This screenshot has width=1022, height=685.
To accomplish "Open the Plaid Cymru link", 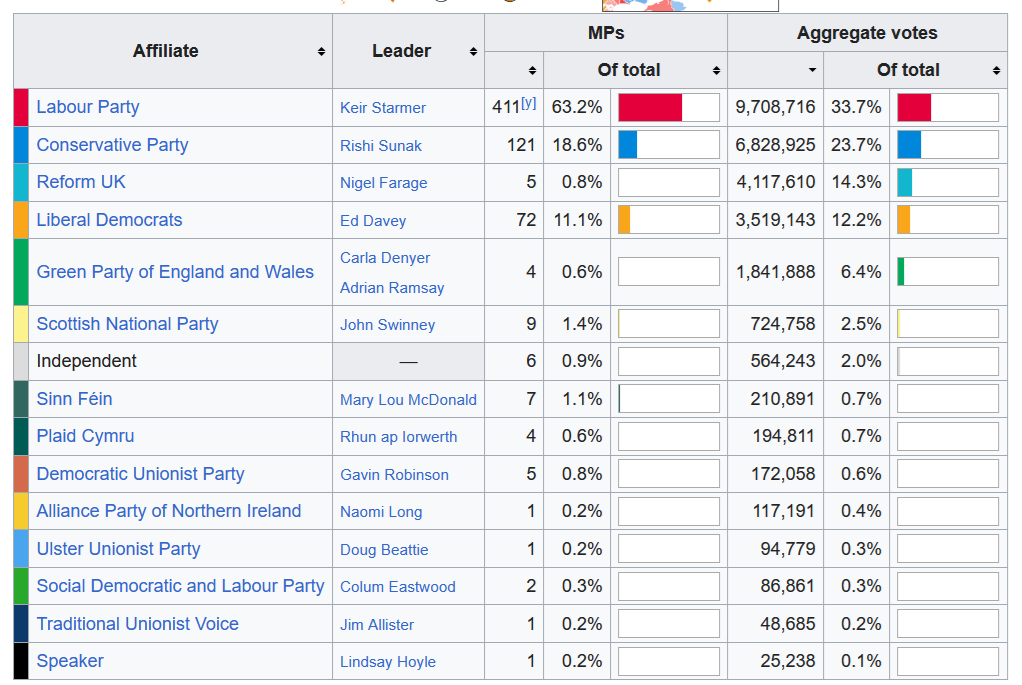I will 85,436.
